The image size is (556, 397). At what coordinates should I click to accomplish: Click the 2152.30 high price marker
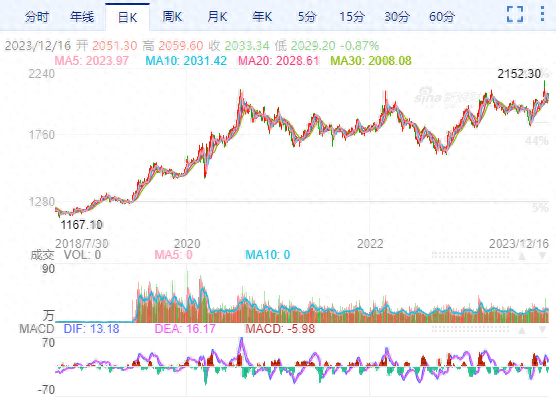[519, 74]
